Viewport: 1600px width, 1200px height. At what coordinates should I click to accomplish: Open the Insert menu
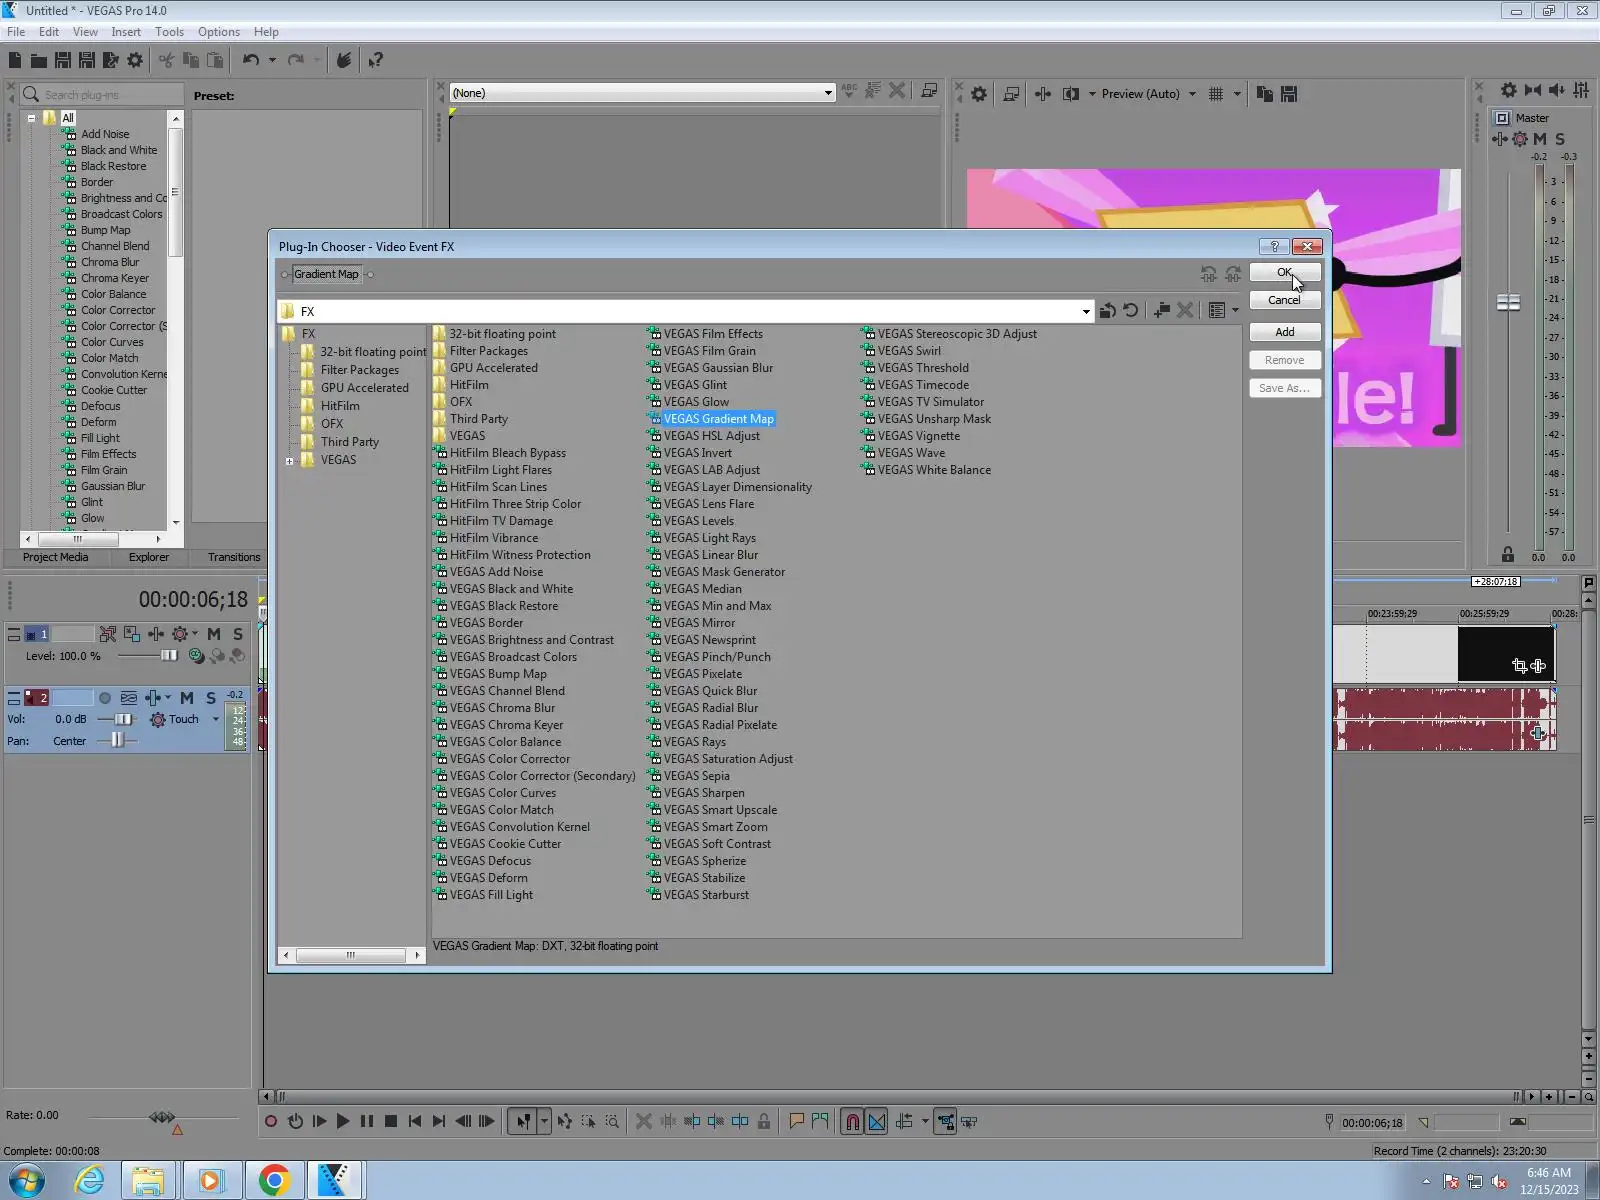tap(126, 32)
